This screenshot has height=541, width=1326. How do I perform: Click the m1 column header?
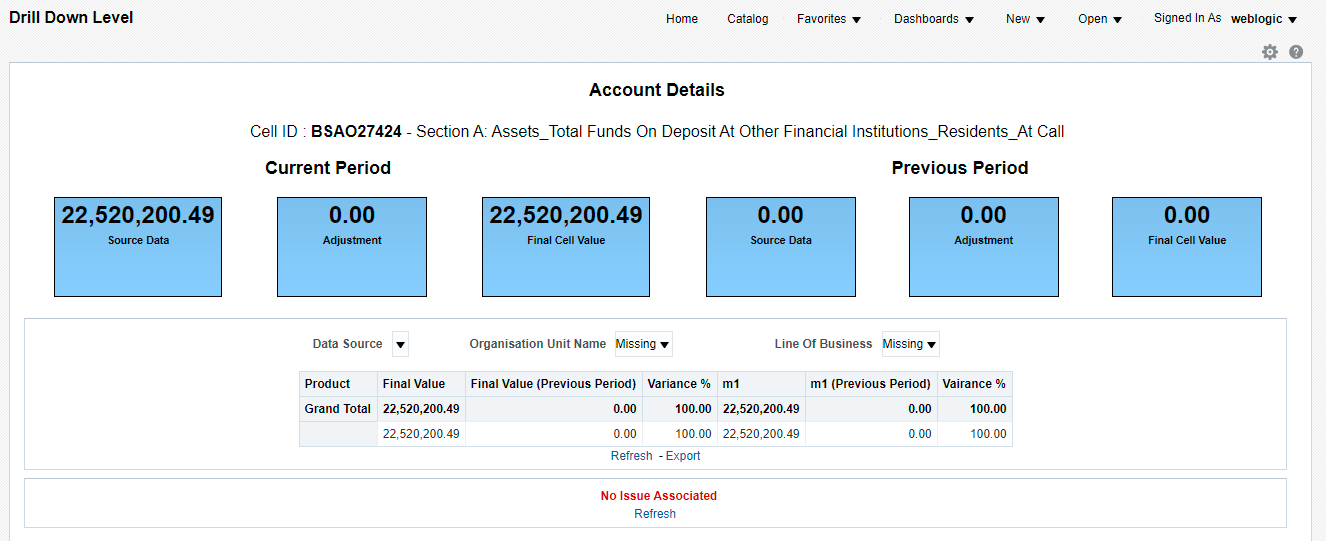760,384
